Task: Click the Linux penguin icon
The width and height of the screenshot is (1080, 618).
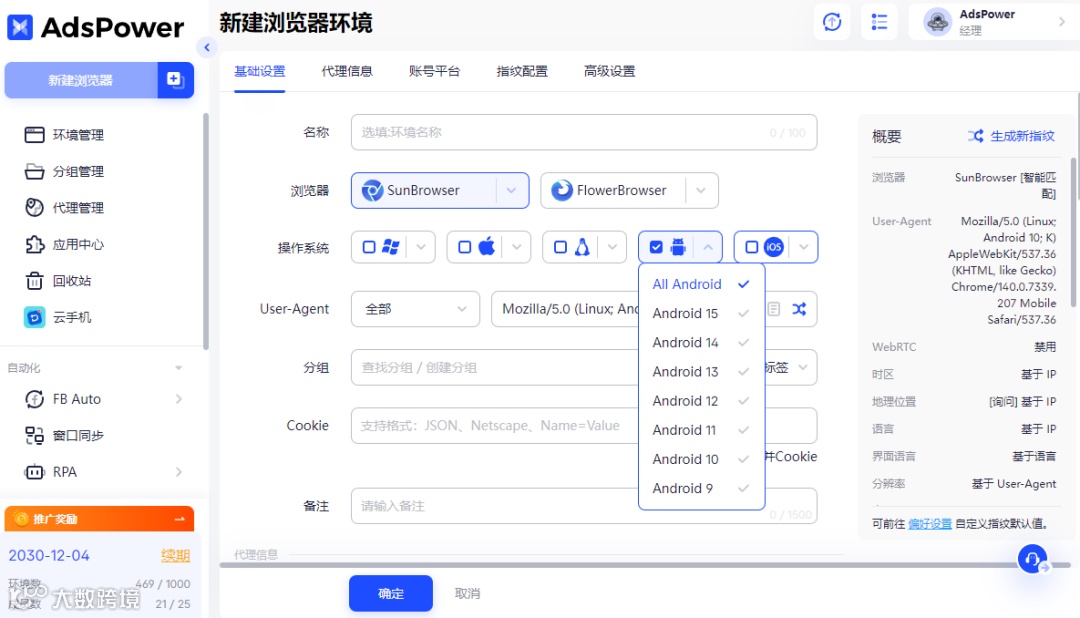Action: [582, 247]
